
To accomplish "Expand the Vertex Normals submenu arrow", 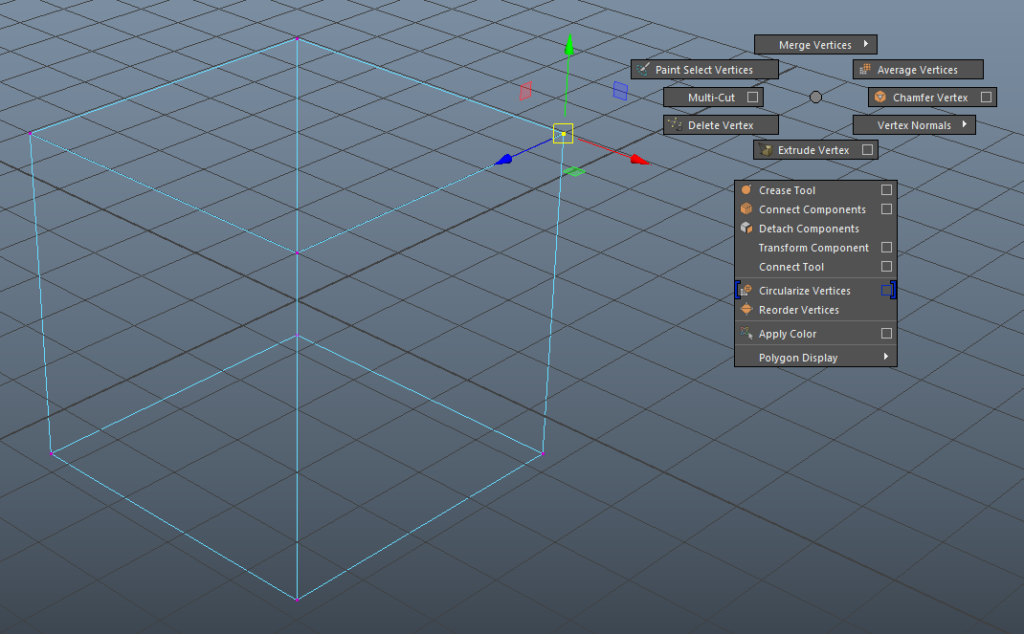I will (x=965, y=124).
